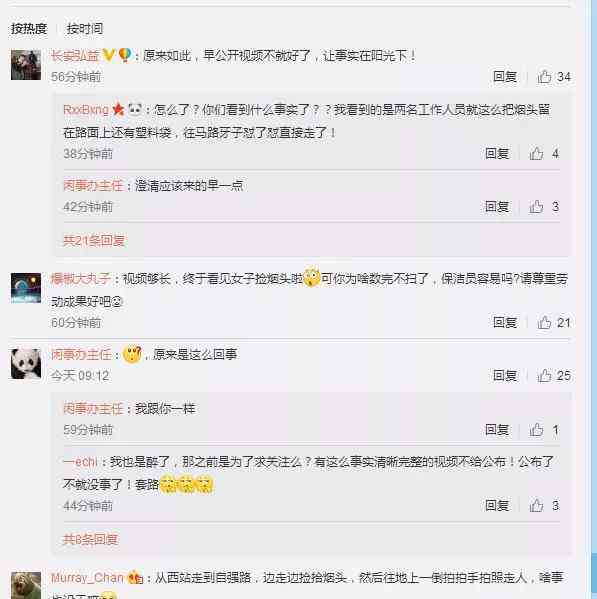Open RxxBxng's profile link
The height and width of the screenshot is (599, 597).
(86, 110)
